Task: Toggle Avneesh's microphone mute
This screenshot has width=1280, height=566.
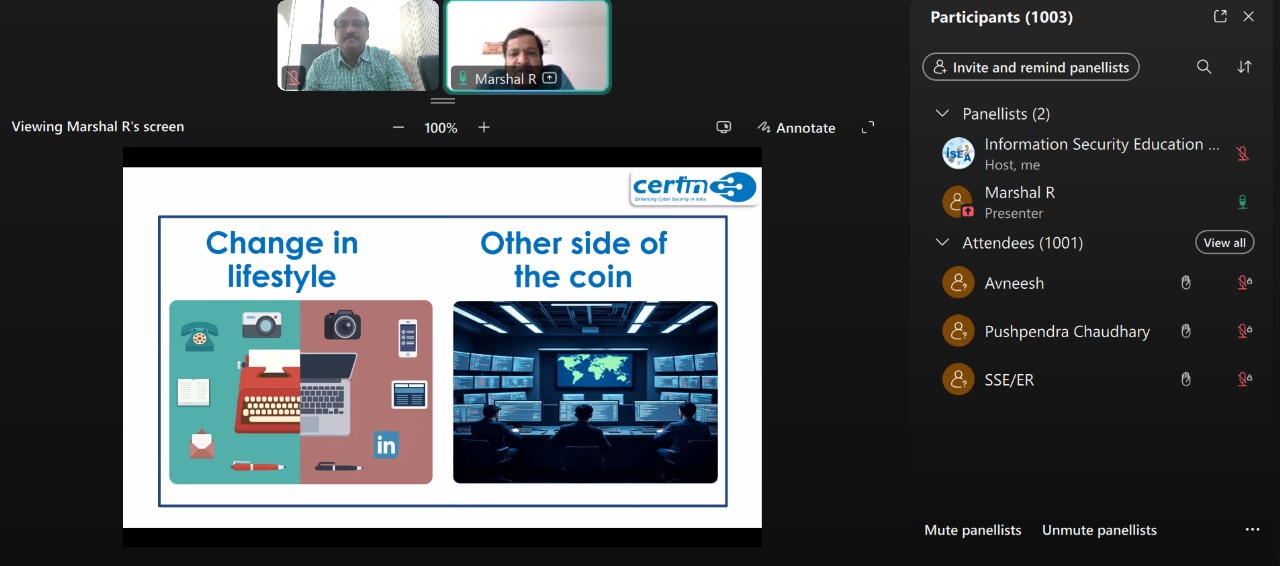Action: [x=1244, y=283]
